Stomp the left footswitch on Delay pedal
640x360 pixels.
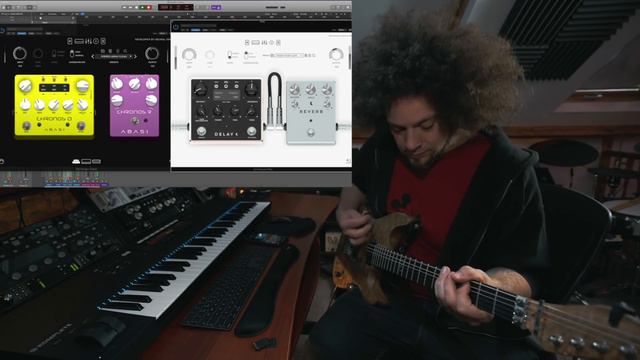(x=201, y=131)
